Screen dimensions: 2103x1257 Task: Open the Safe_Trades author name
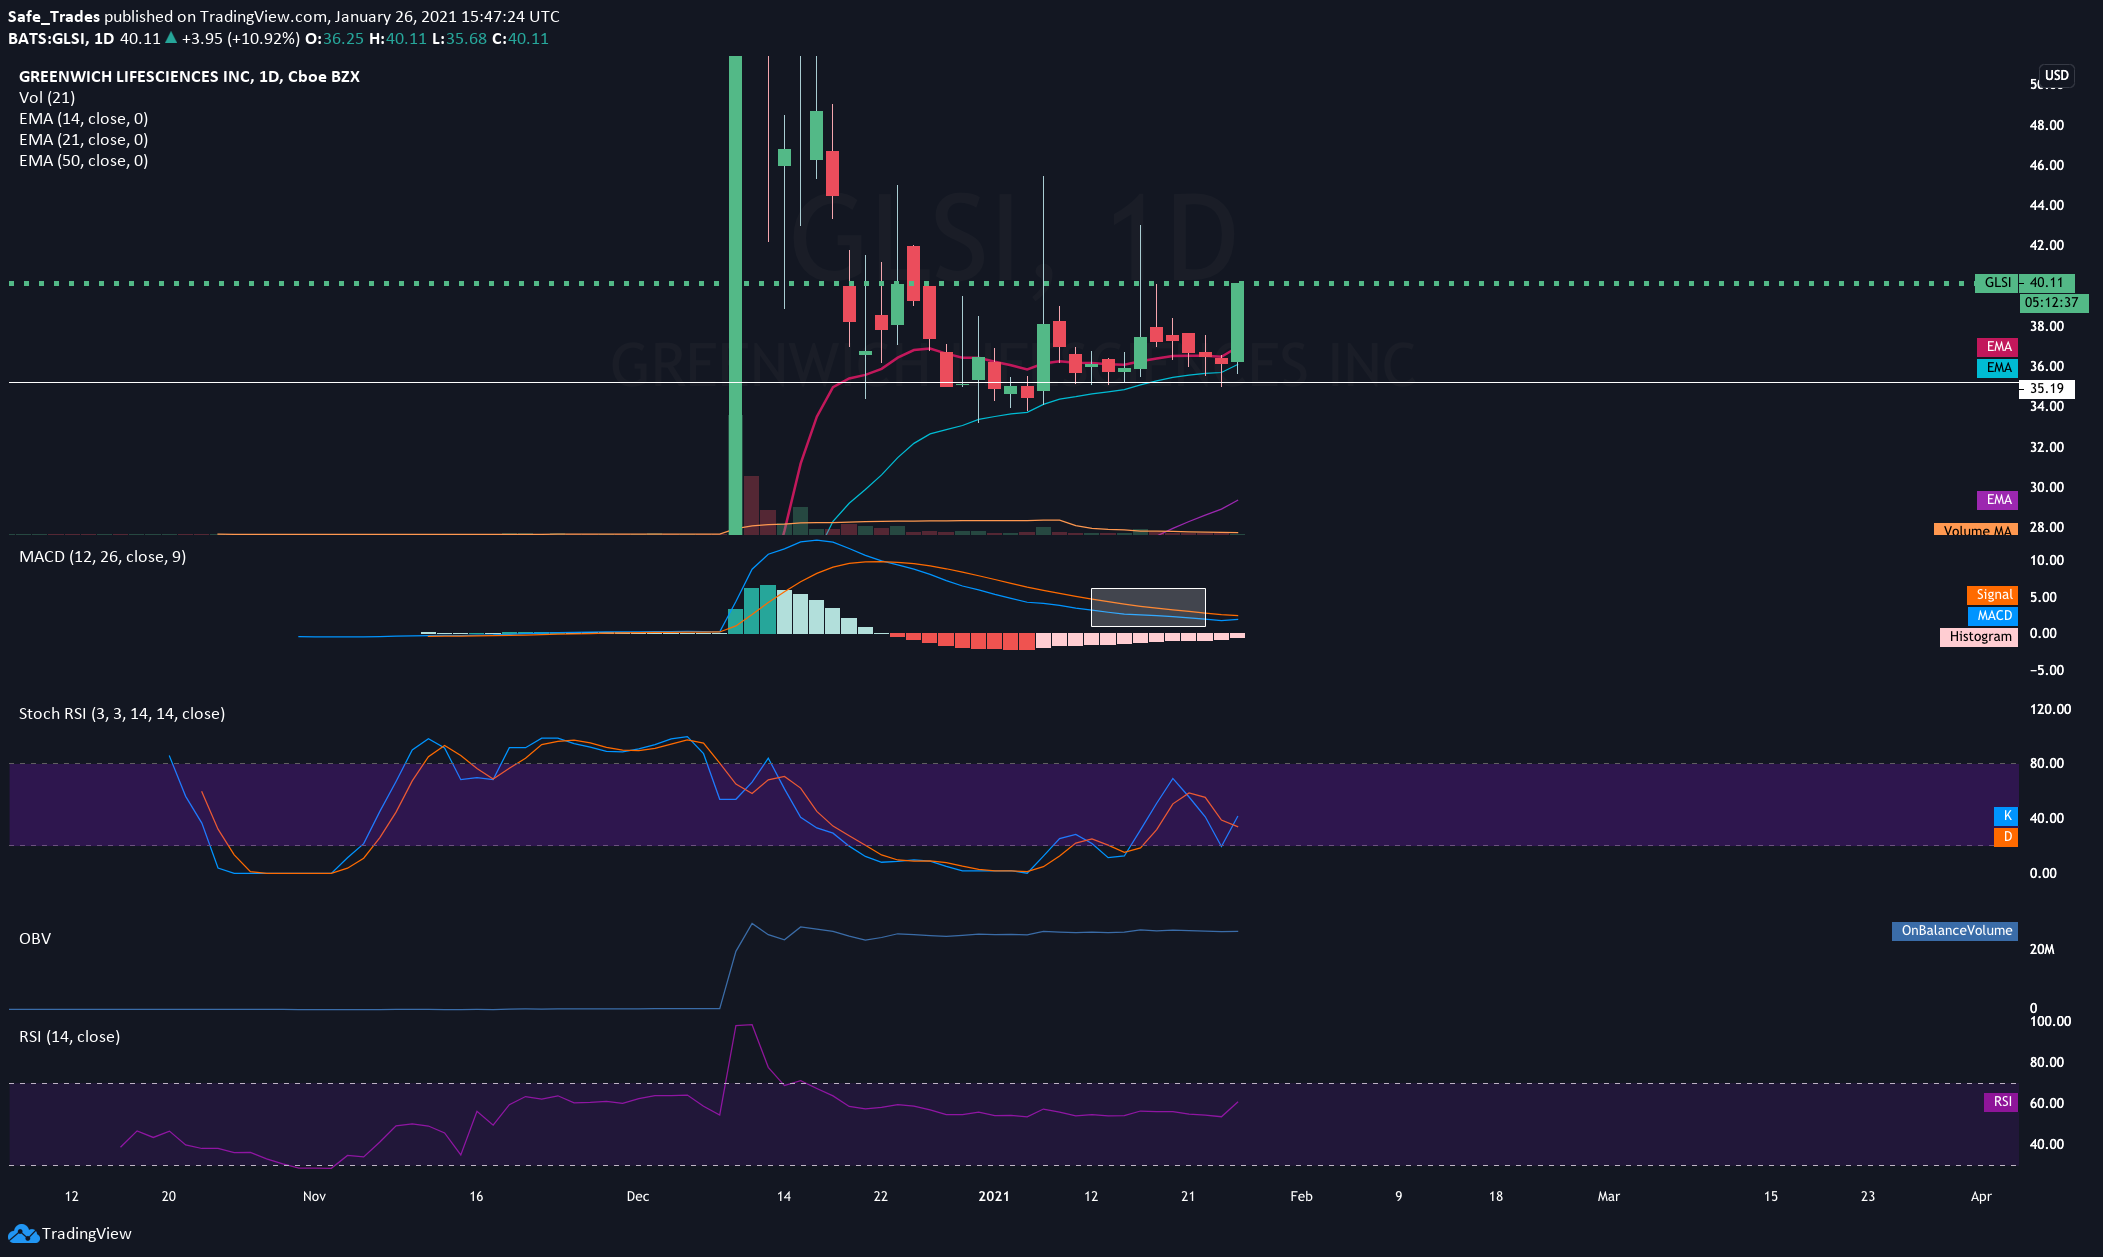[x=54, y=17]
